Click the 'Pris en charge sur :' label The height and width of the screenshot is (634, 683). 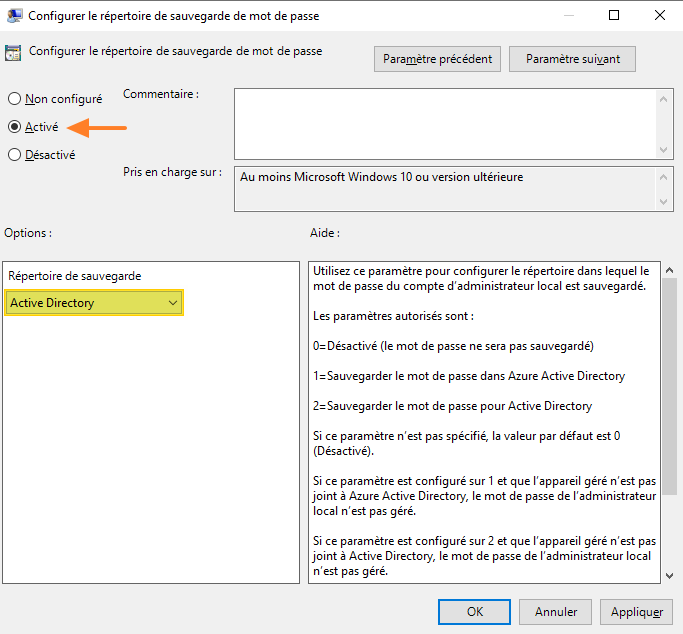click(x=172, y=172)
